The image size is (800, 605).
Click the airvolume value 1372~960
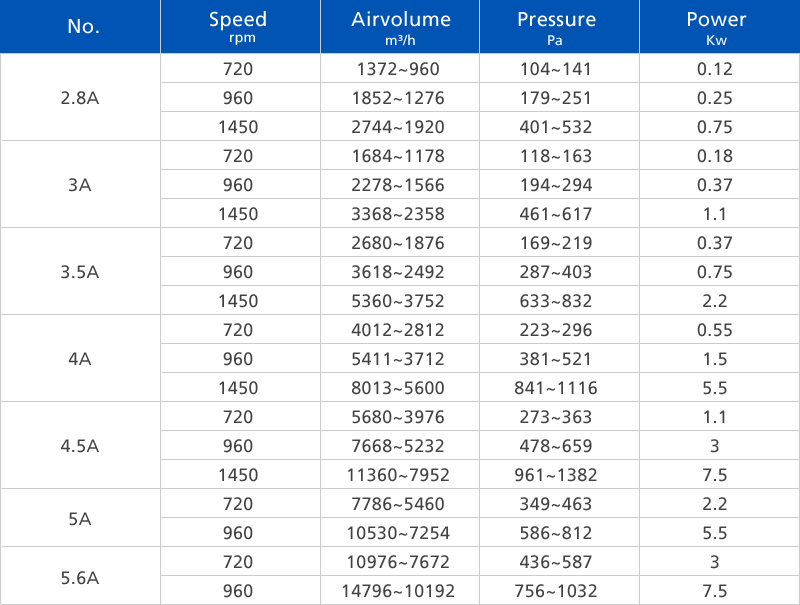pyautogui.click(x=400, y=69)
